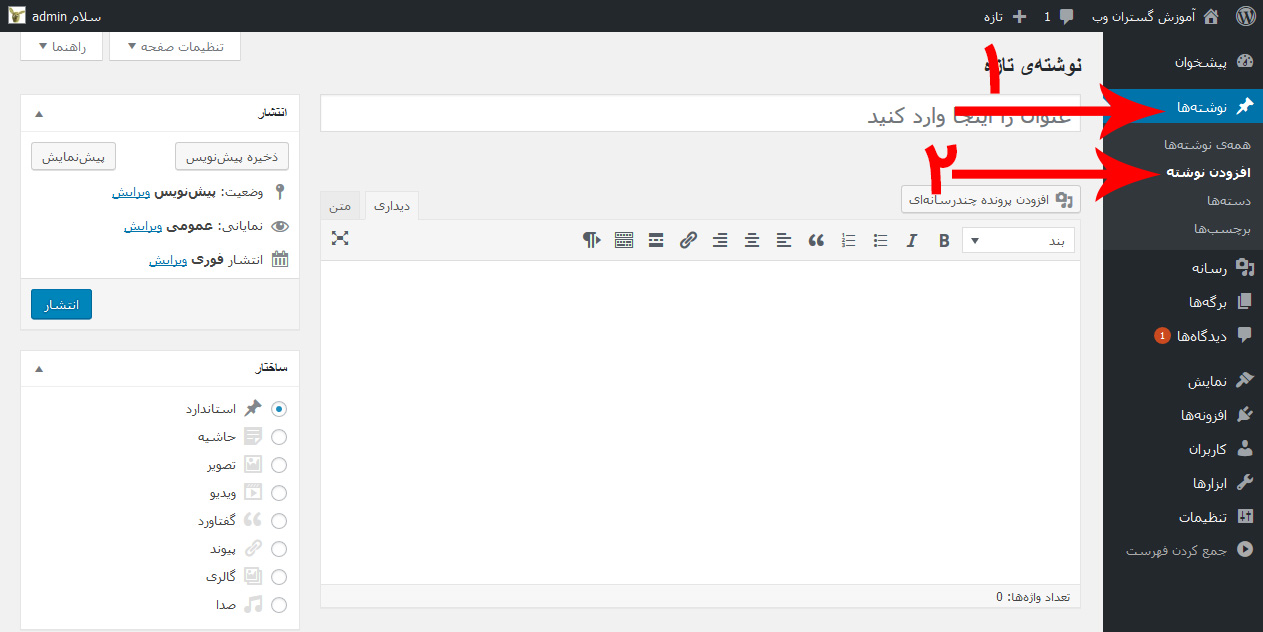Click the insert link chain icon
The height and width of the screenshot is (632, 1263).
688,240
